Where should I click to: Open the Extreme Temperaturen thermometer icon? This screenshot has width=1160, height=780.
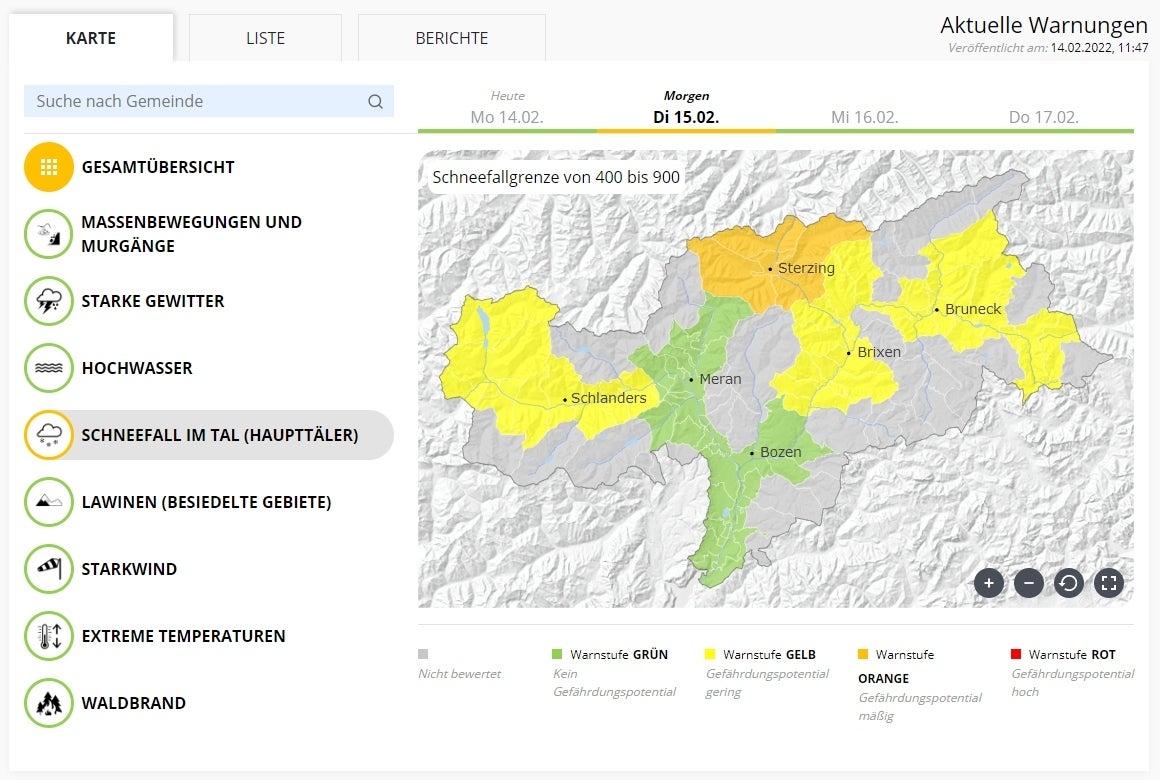click(49, 636)
